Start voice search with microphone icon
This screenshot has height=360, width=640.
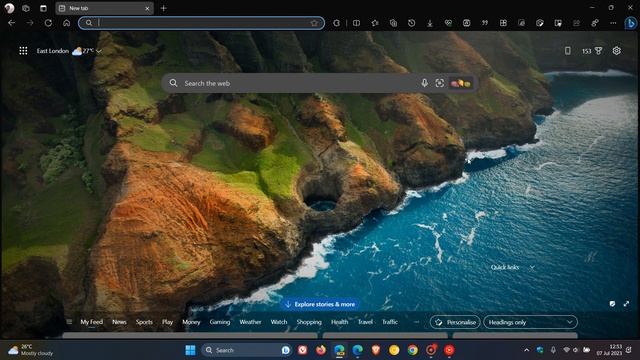point(424,83)
